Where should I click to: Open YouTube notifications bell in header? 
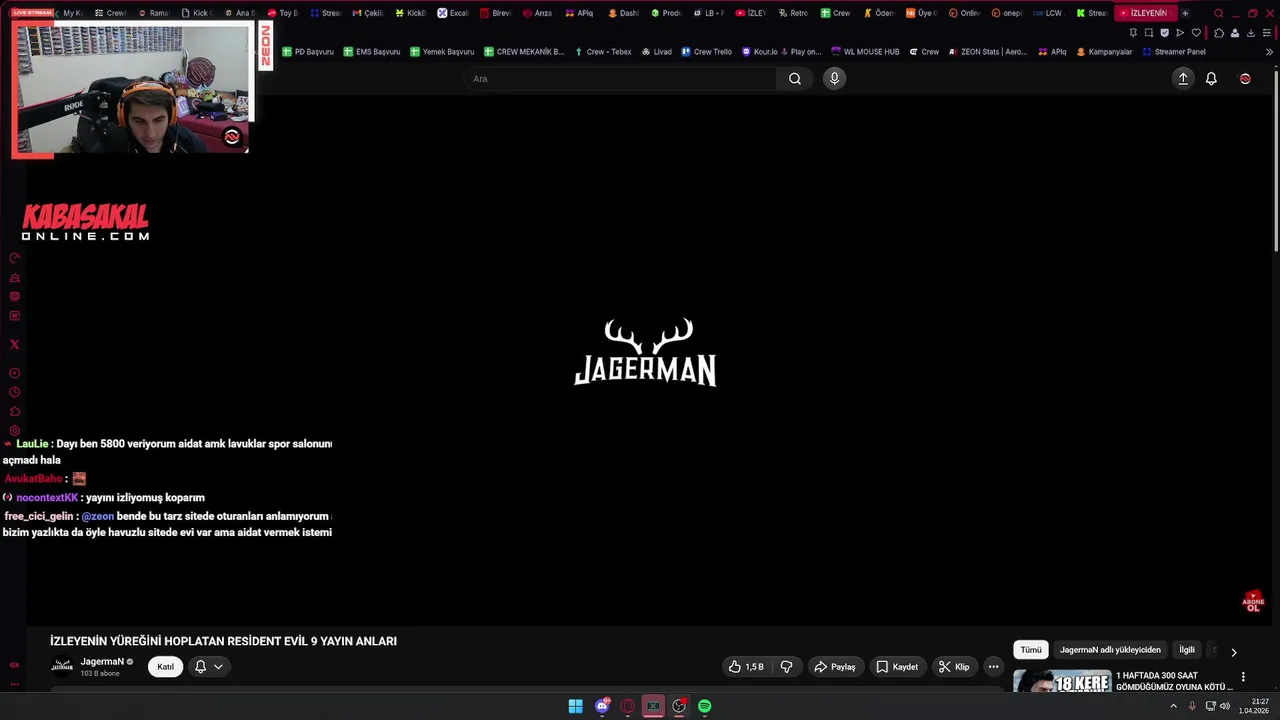click(1211, 79)
